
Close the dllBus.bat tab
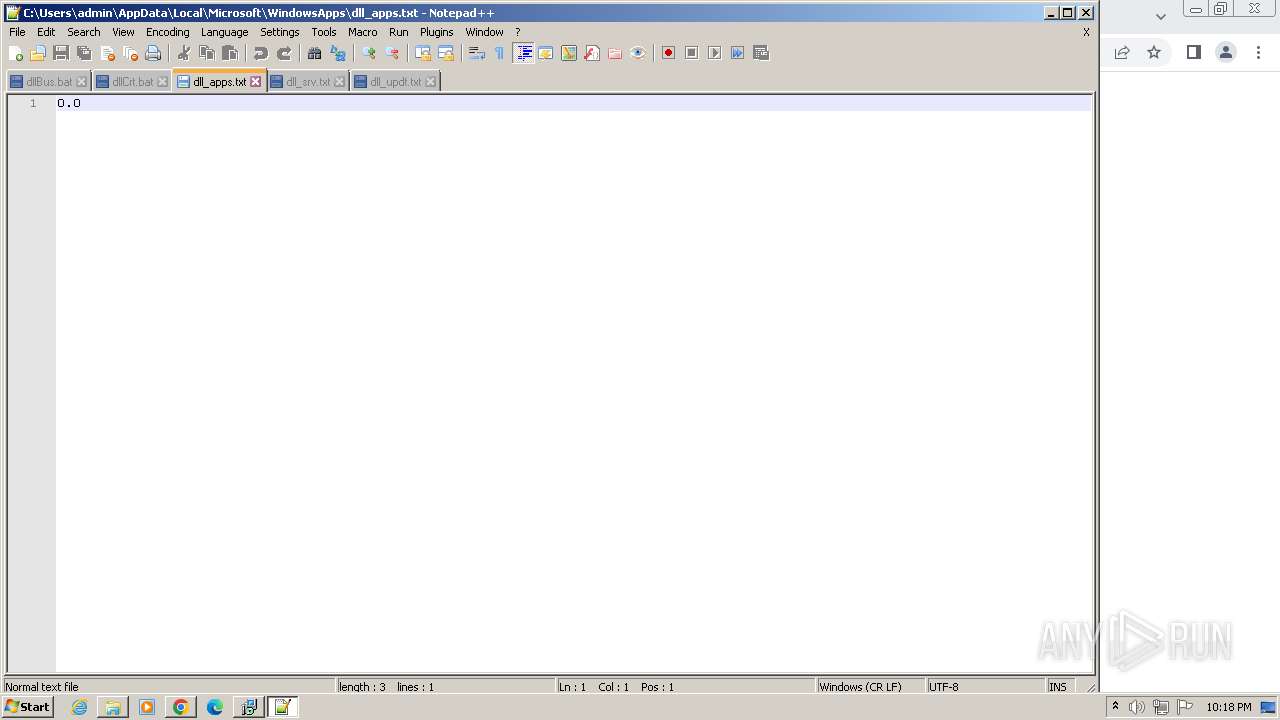(x=82, y=82)
